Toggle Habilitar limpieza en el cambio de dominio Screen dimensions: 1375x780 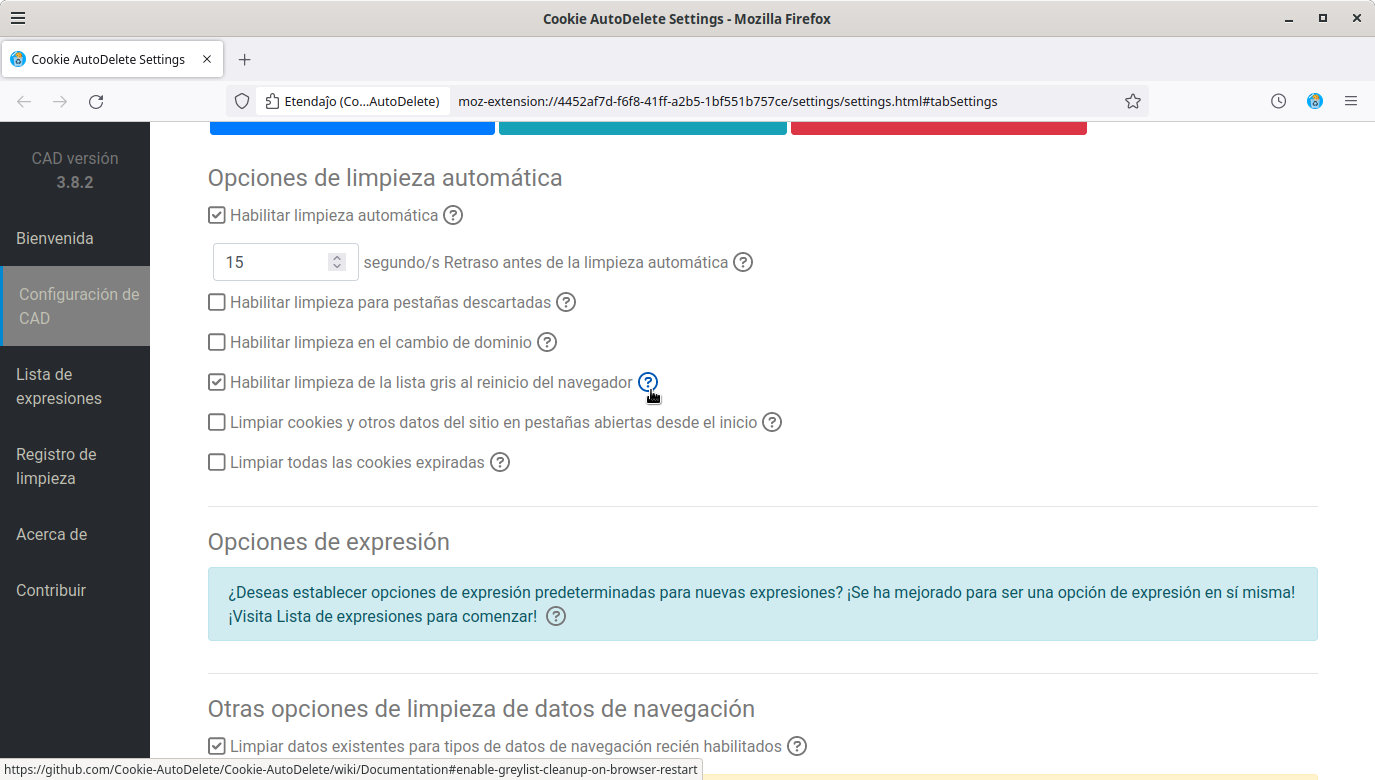(217, 342)
